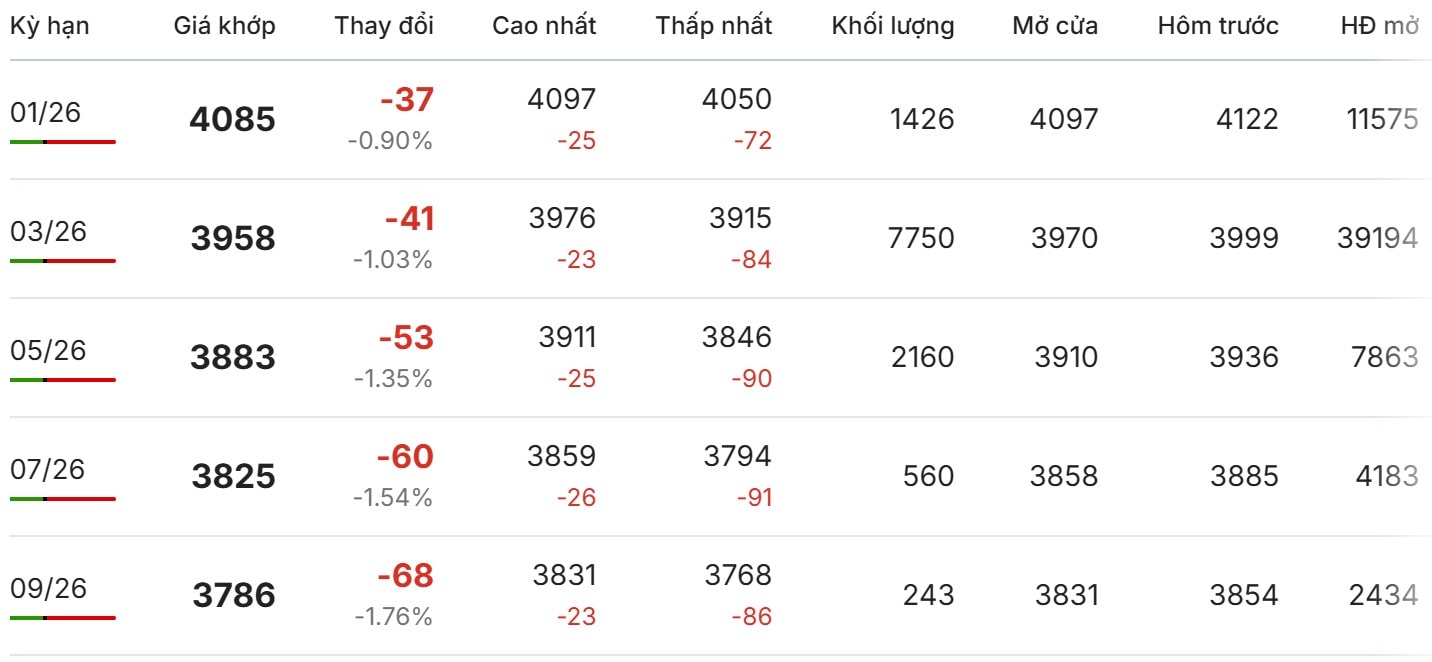This screenshot has height=662, width=1432.
Task: Click the 01/26 contract term link
Action: (x=46, y=113)
